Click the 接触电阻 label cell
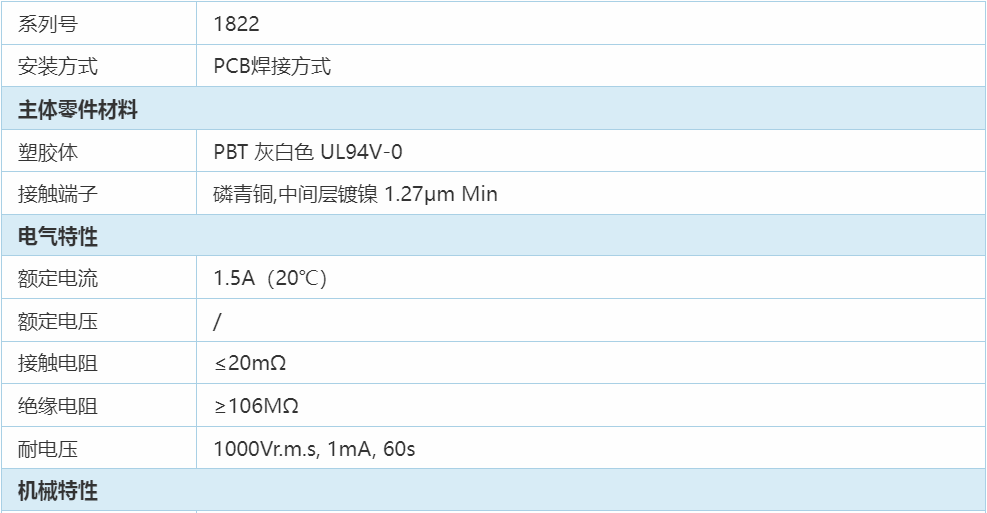 pos(99,363)
